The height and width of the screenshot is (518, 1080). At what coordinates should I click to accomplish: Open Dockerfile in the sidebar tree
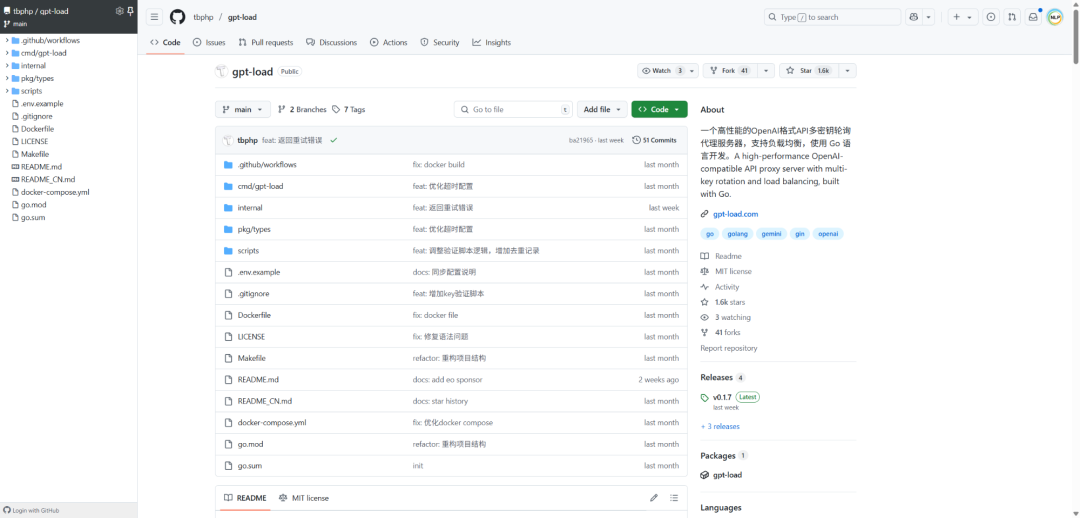pyautogui.click(x=37, y=129)
